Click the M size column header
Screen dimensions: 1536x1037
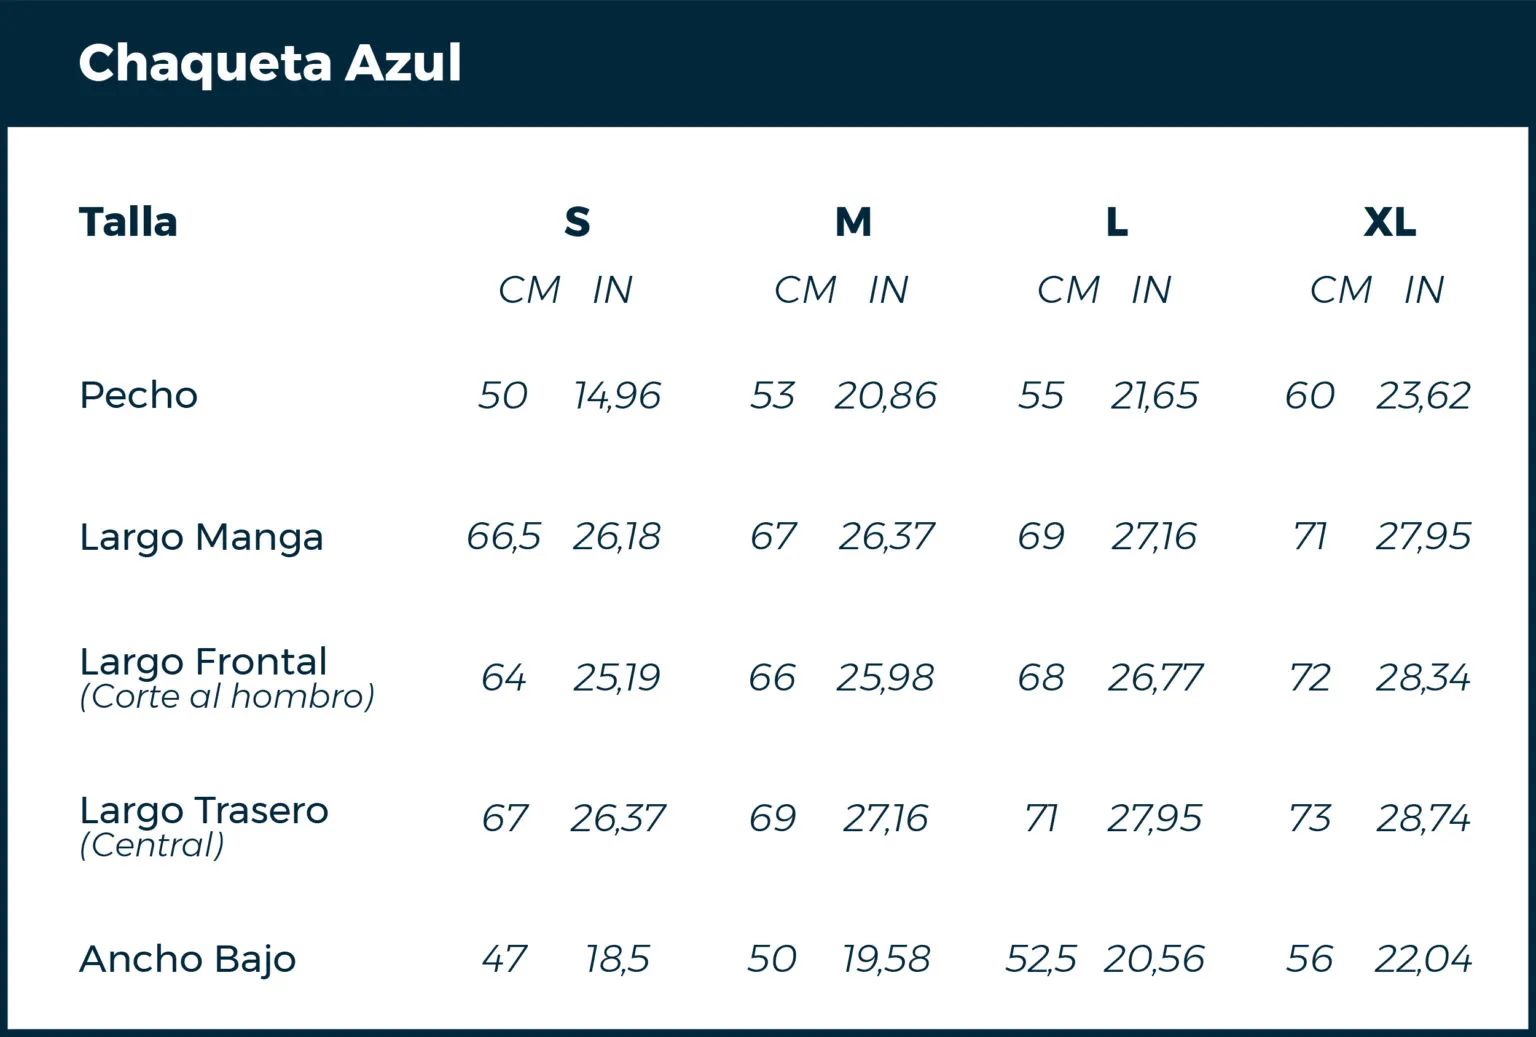click(x=853, y=222)
